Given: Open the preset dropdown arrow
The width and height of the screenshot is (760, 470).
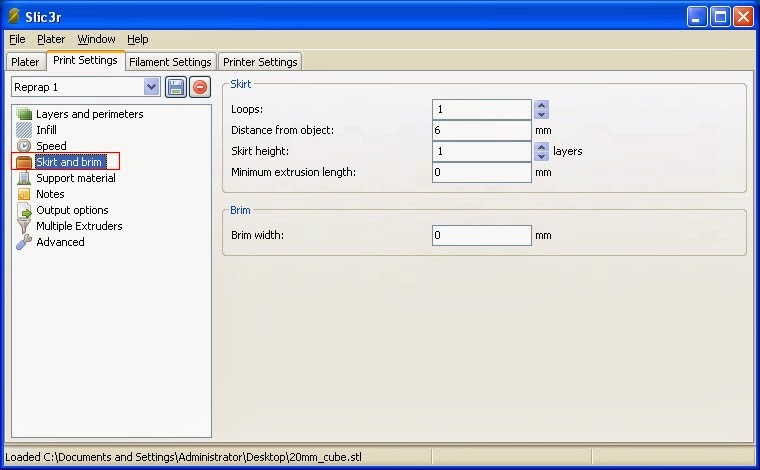Looking at the screenshot, I should (152, 87).
